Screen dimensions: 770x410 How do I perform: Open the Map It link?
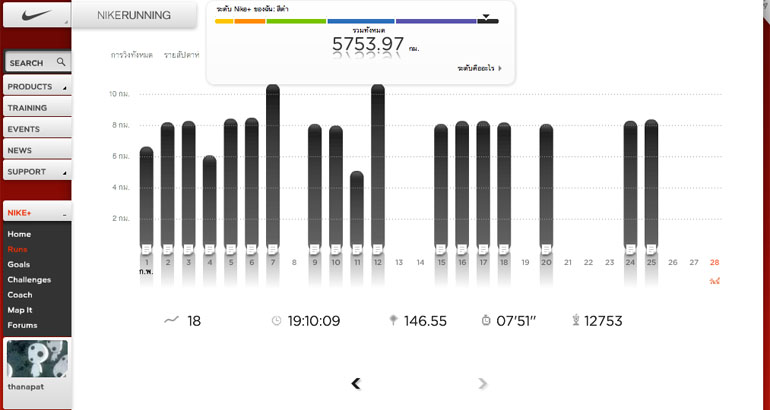tap(20, 310)
